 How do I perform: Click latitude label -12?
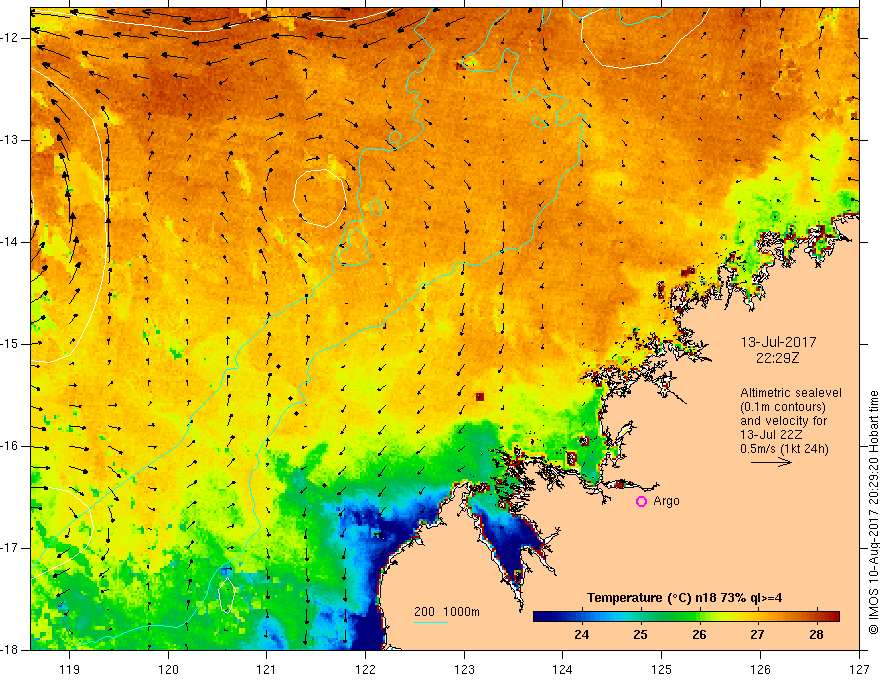click(11, 38)
